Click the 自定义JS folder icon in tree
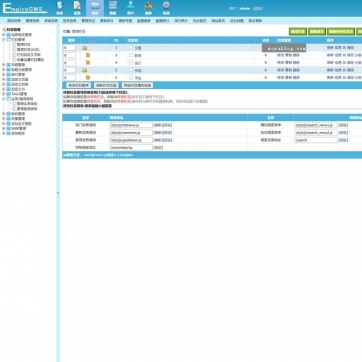This screenshot has width=362, height=362. (x=9, y=89)
